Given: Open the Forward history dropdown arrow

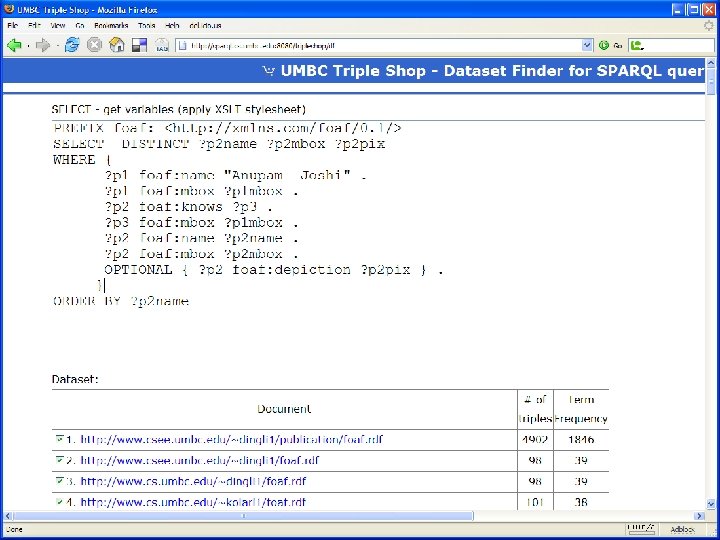Looking at the screenshot, I should click(x=57, y=46).
